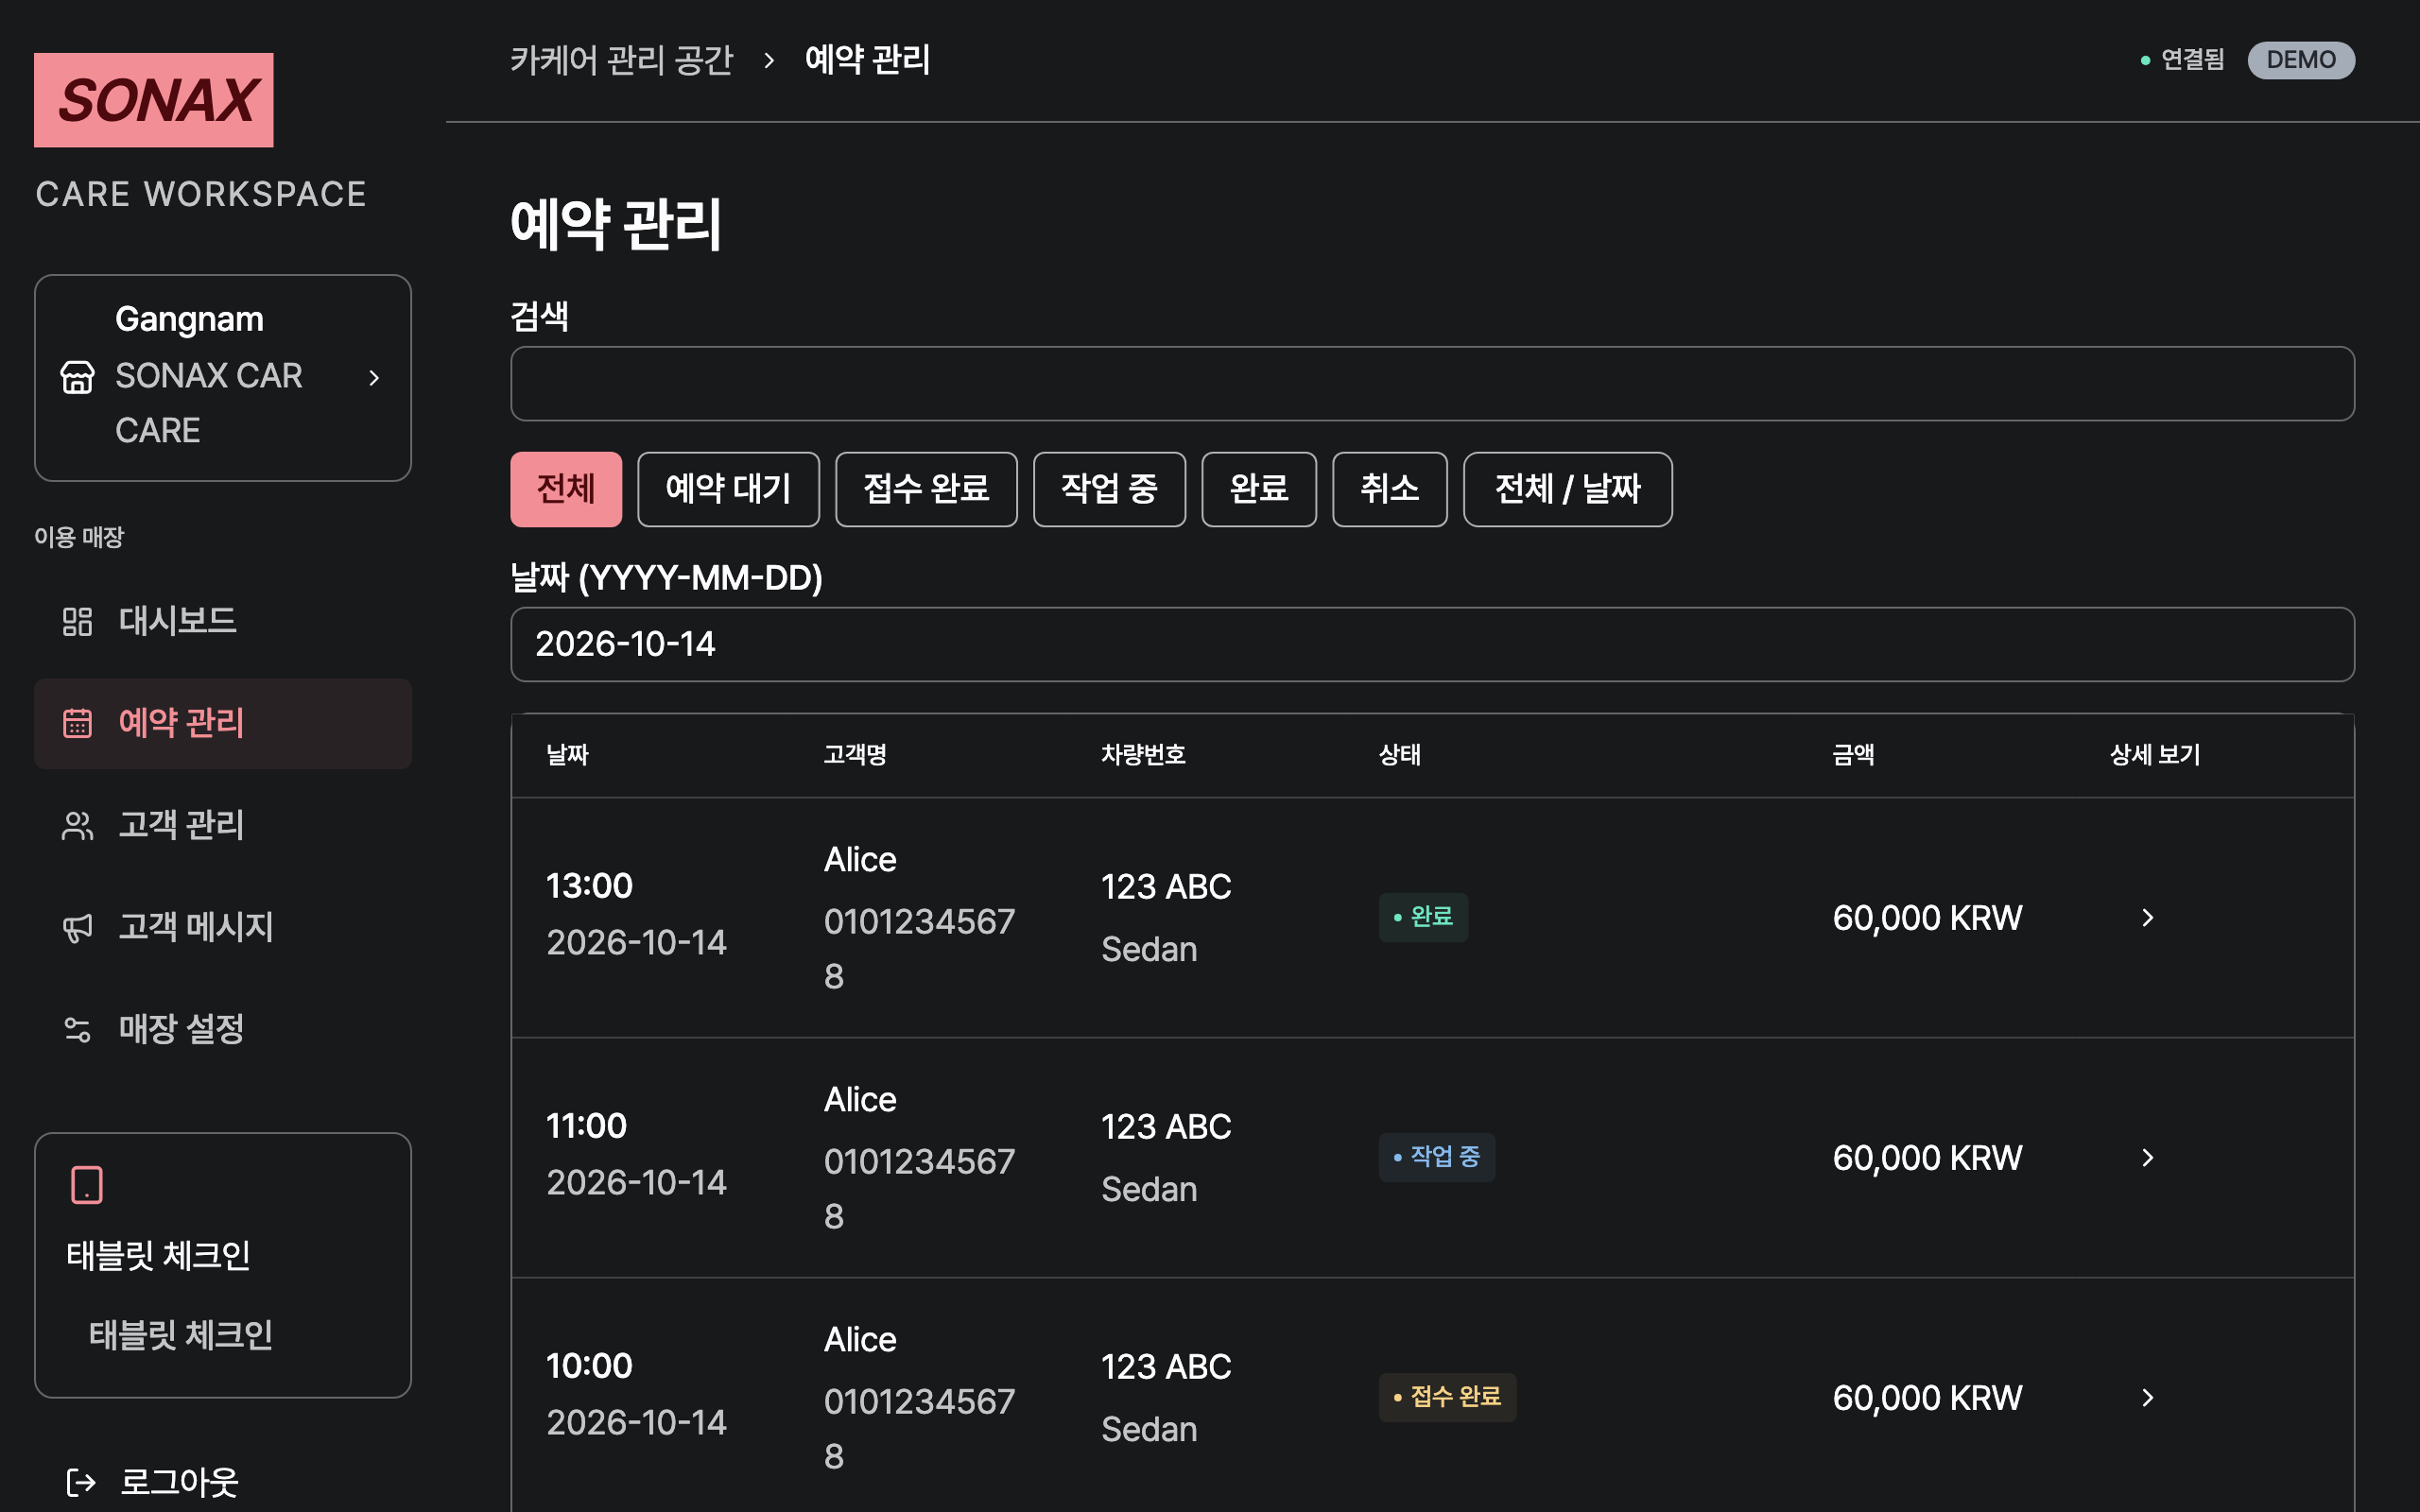Click the megaphone icon for 고객 메시지

point(77,927)
